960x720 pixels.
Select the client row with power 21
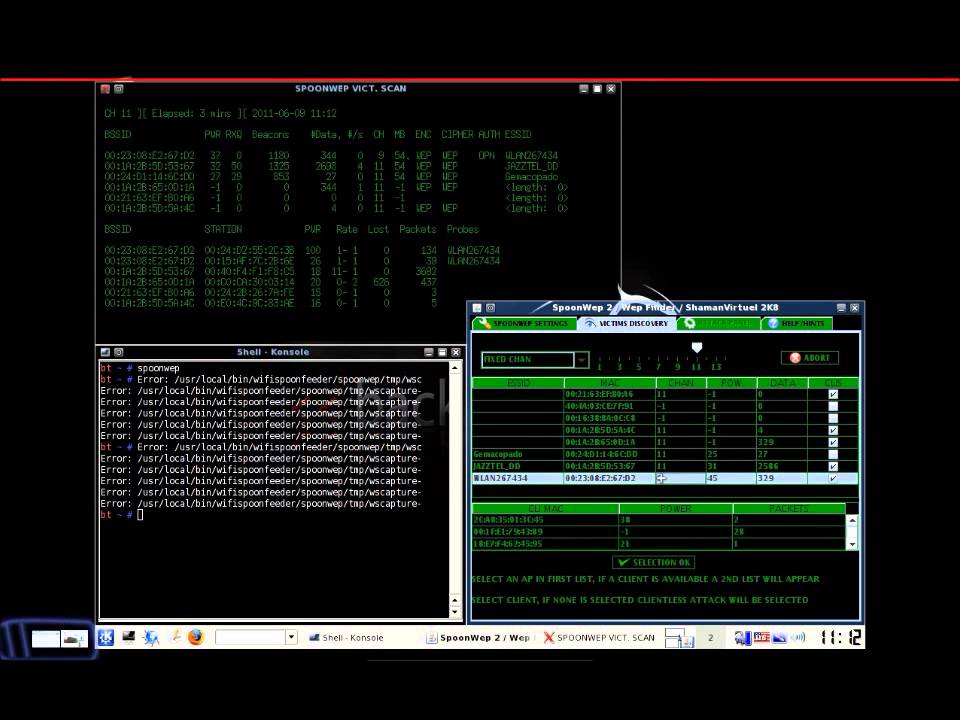(659, 544)
